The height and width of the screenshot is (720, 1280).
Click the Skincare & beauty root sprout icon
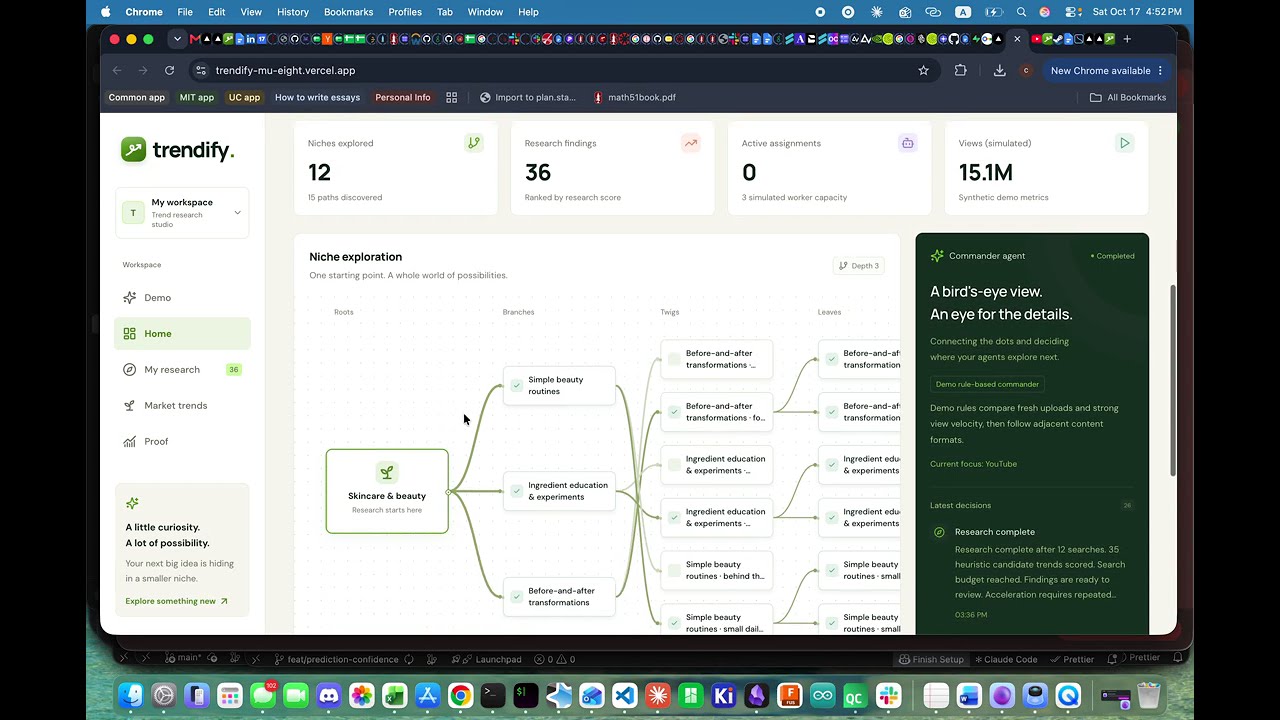click(x=387, y=472)
